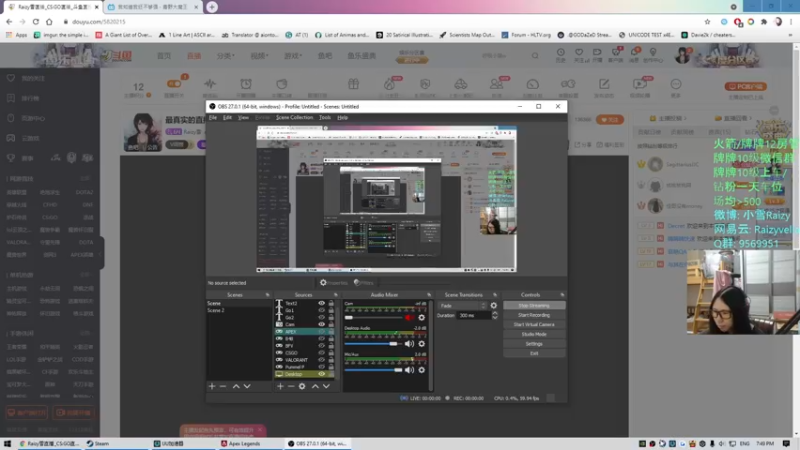The image size is (800, 450).
Task: Pop out the Sources dock
Action: click(336, 295)
